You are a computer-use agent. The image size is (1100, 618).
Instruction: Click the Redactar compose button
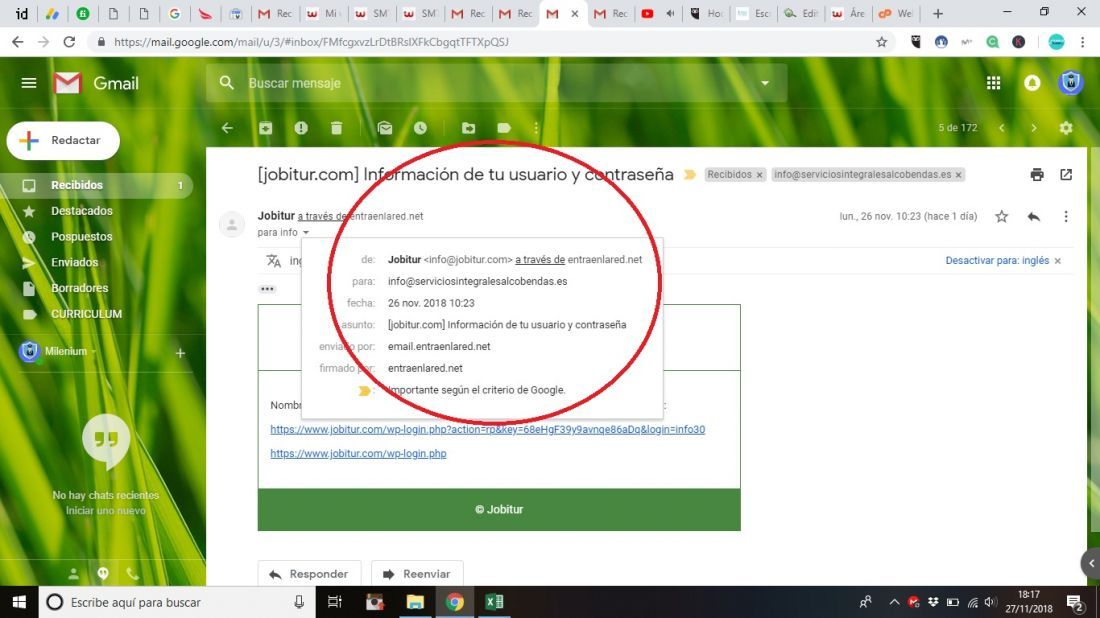point(63,140)
